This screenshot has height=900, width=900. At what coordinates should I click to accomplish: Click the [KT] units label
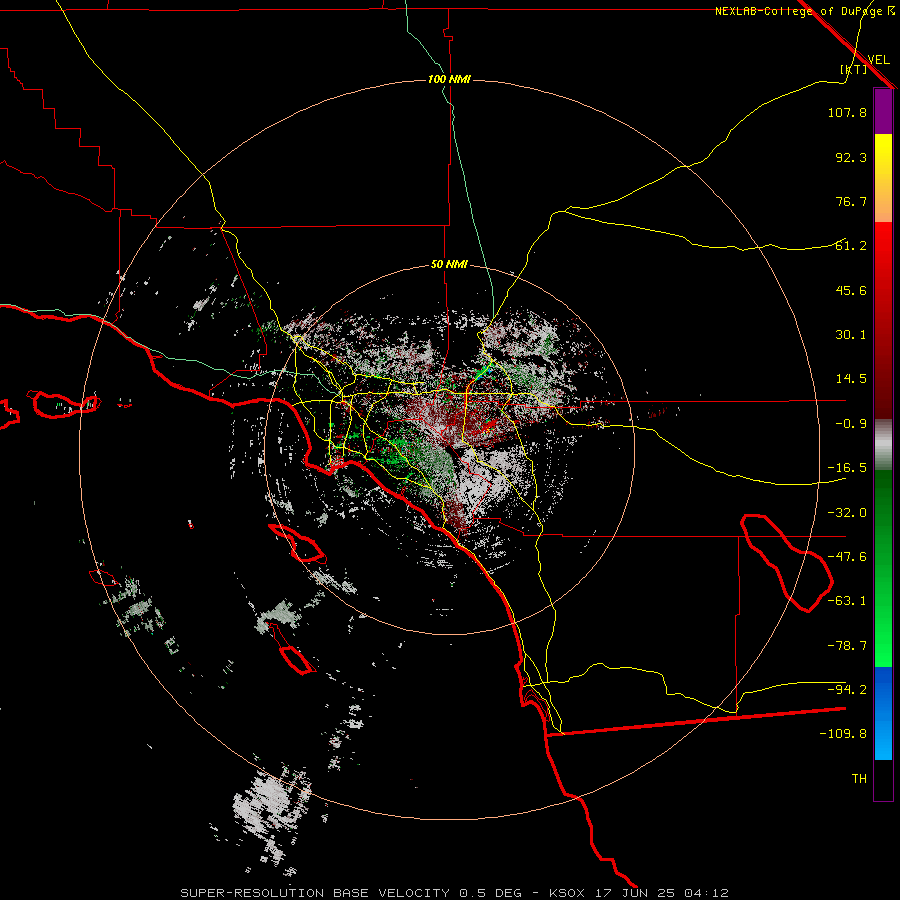click(854, 69)
